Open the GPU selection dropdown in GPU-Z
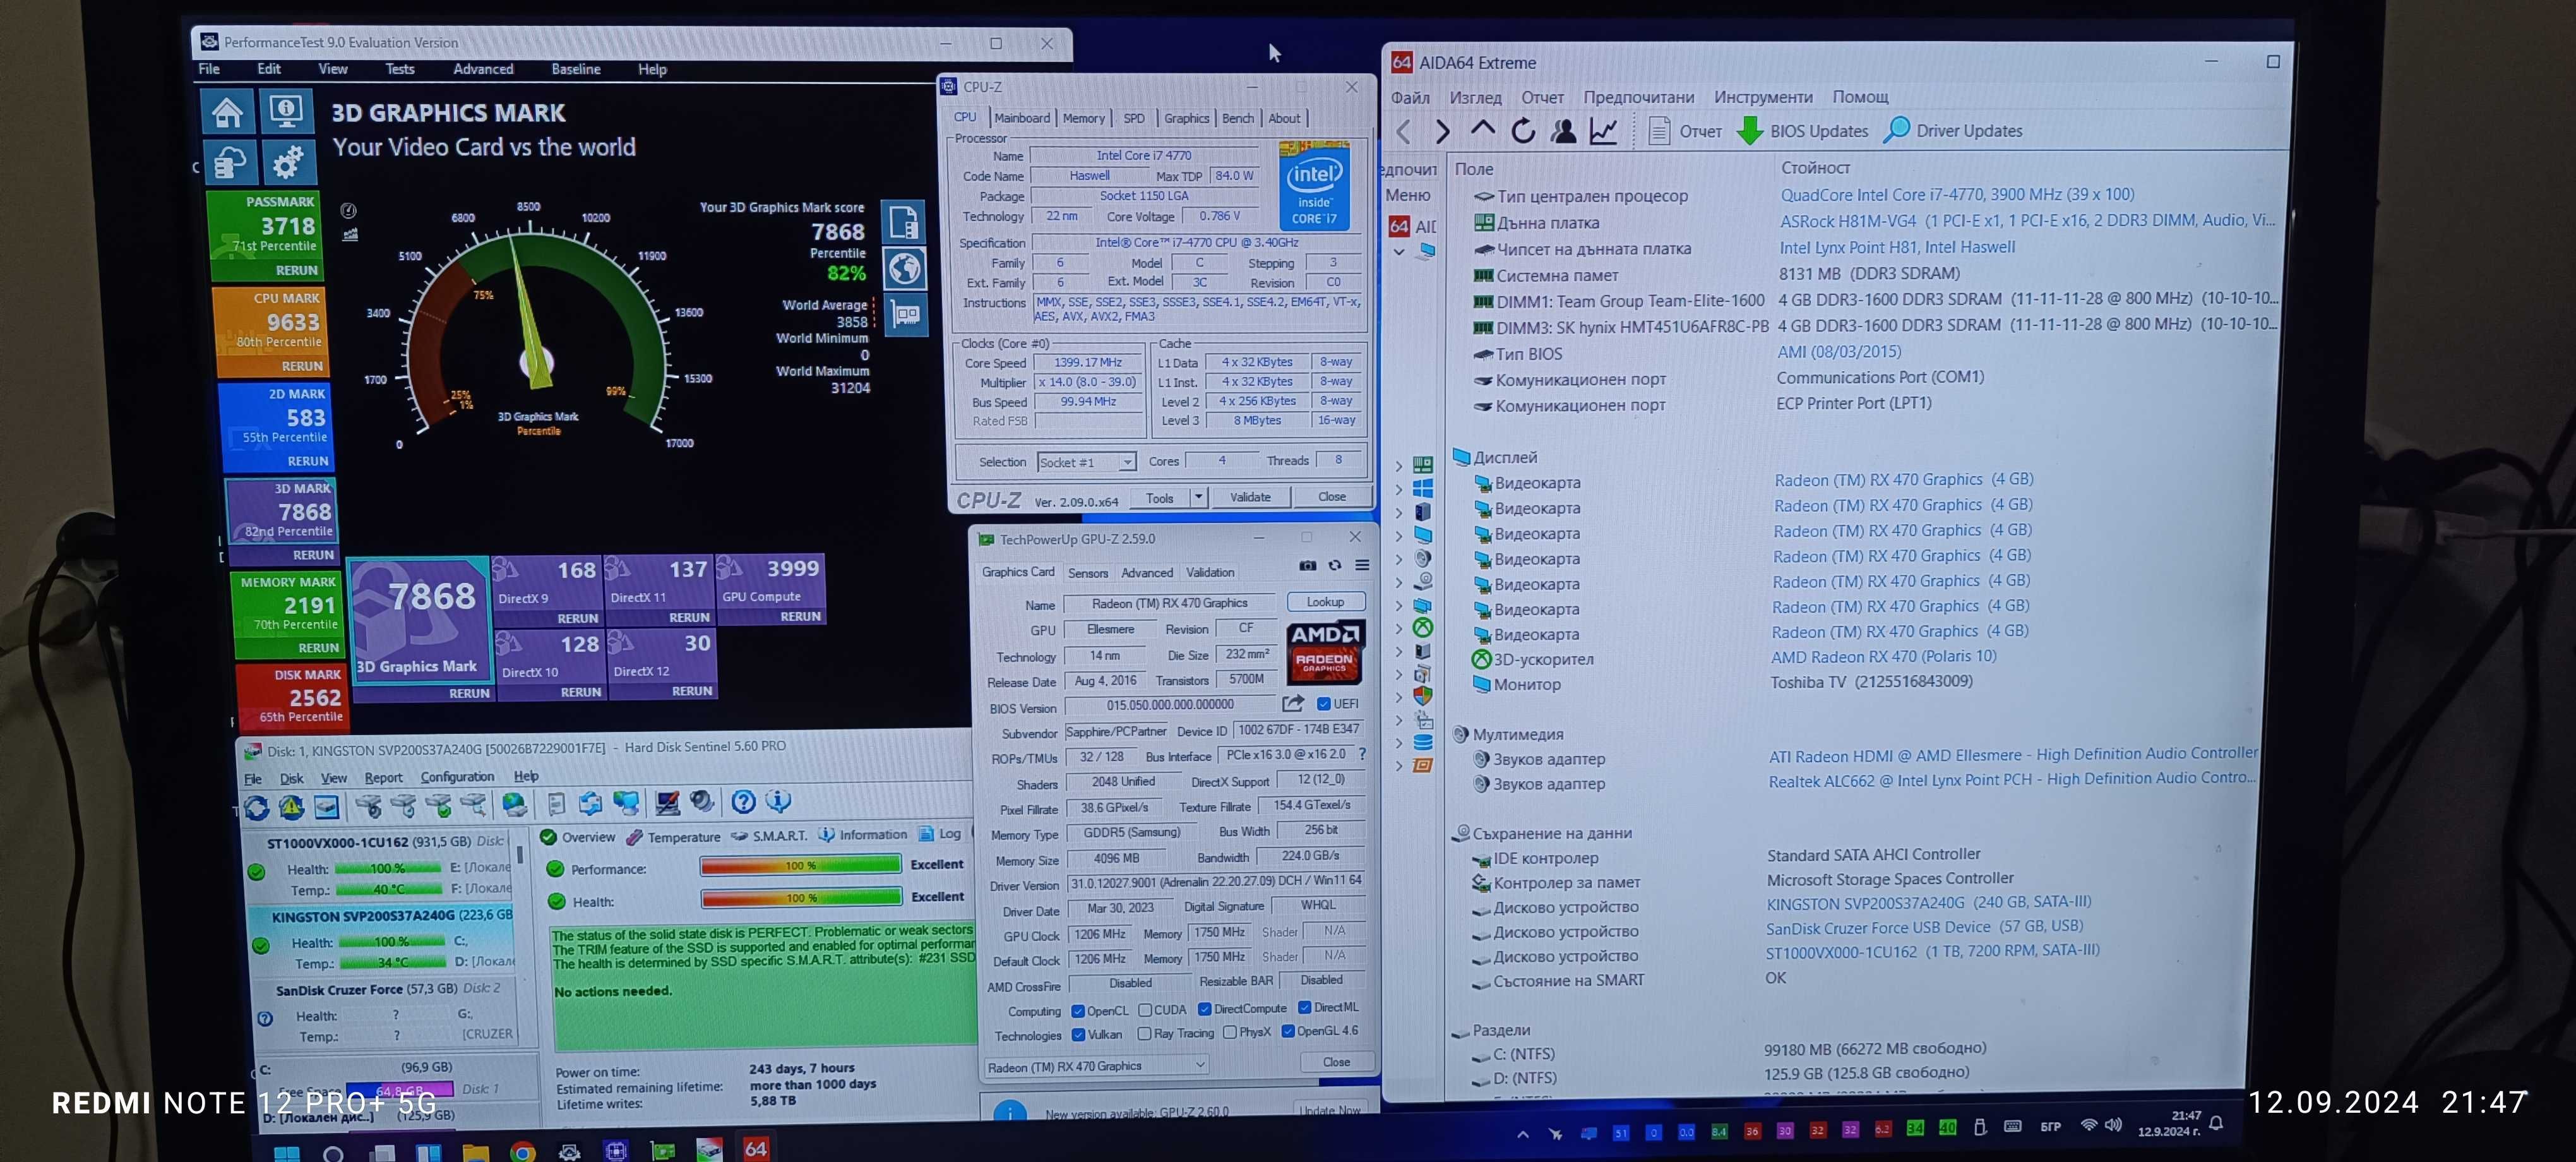2576x1162 pixels. pos(1096,1066)
